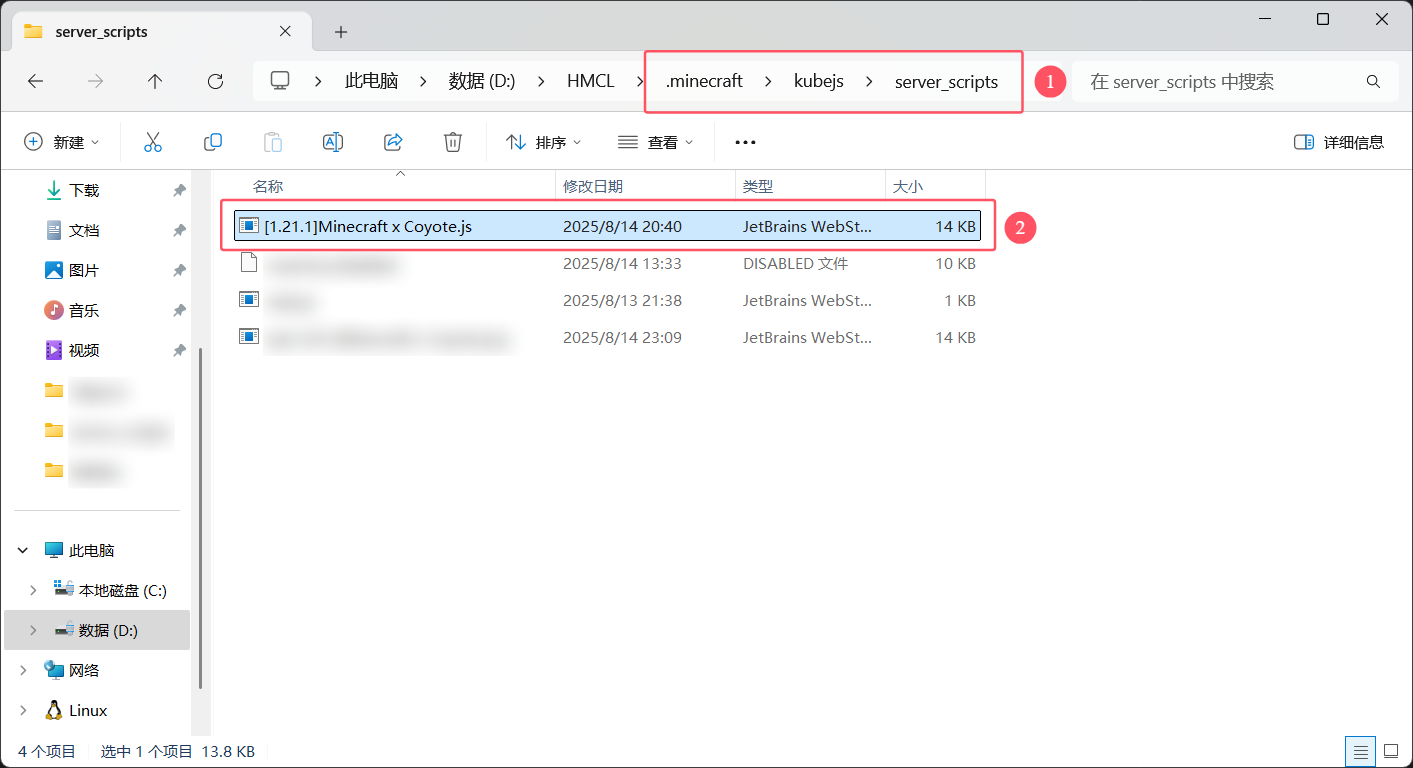Toggle the 详细信息 details pane
The image size is (1413, 768).
click(x=1339, y=142)
